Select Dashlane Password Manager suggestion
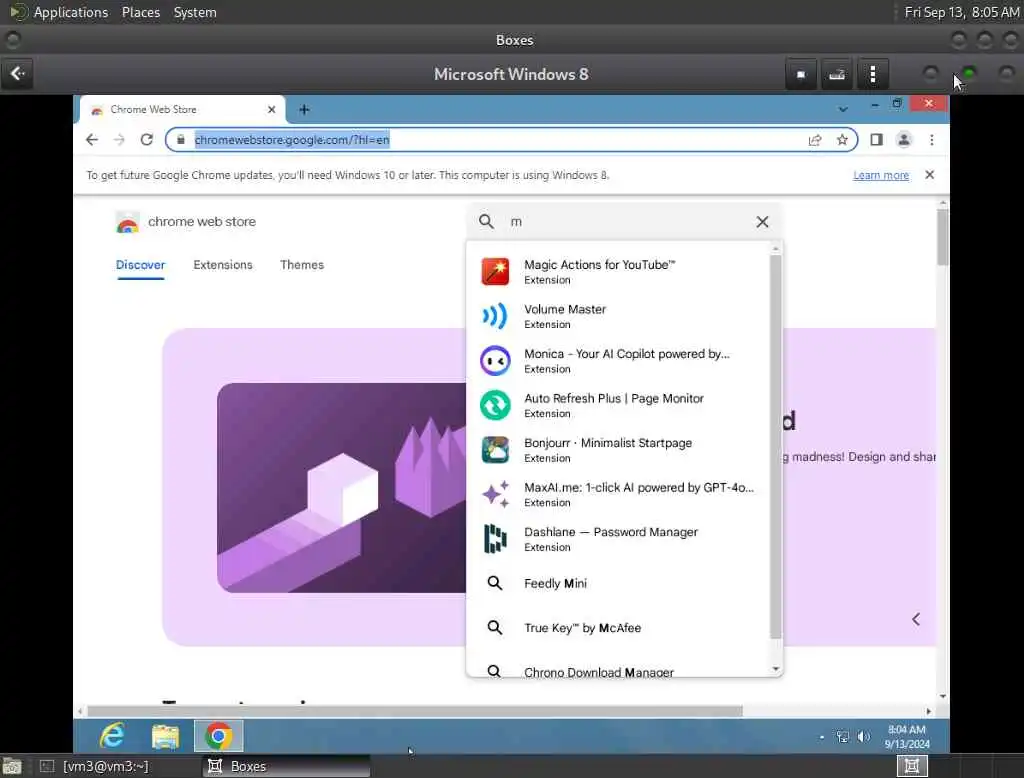The image size is (1024, 778). [x=619, y=539]
